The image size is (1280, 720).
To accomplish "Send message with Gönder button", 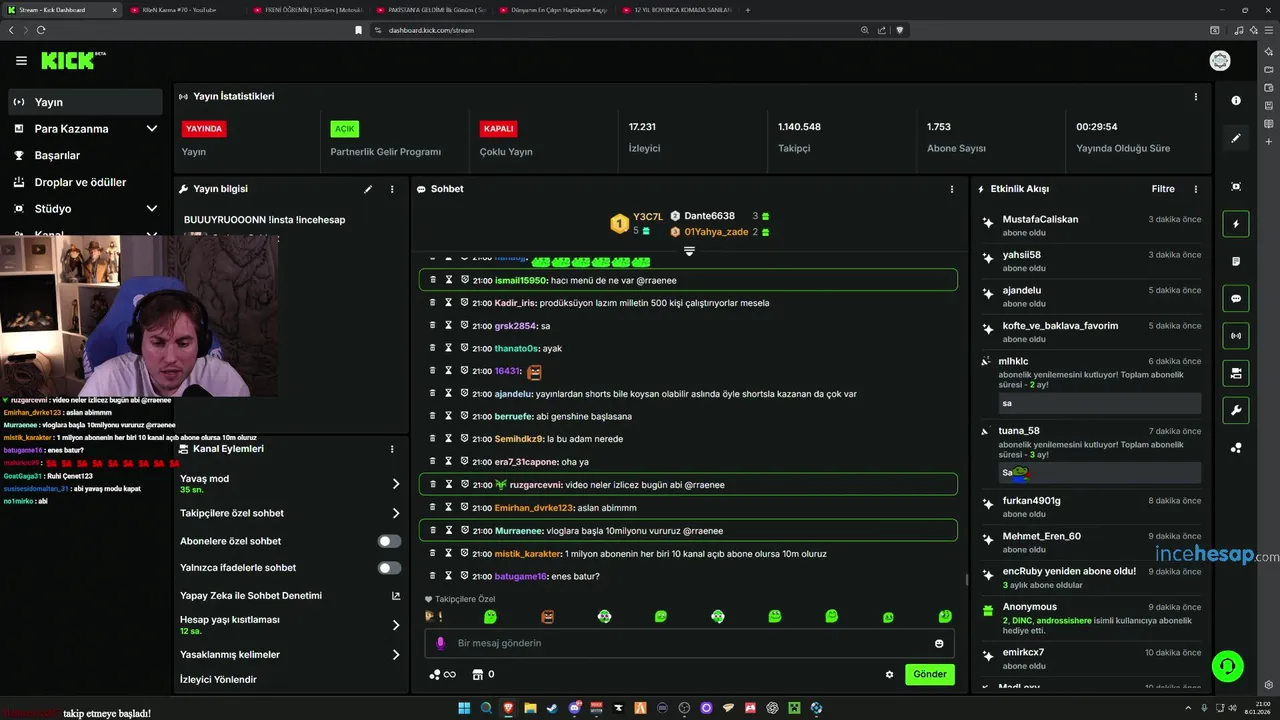I will tap(929, 674).
